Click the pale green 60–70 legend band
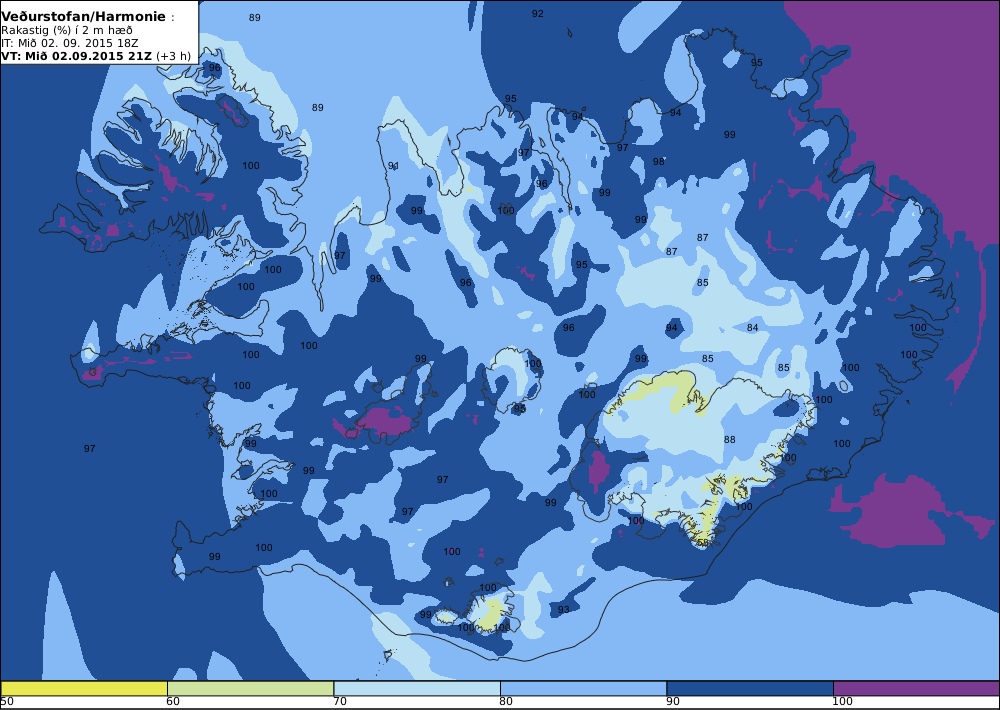 [x=251, y=688]
